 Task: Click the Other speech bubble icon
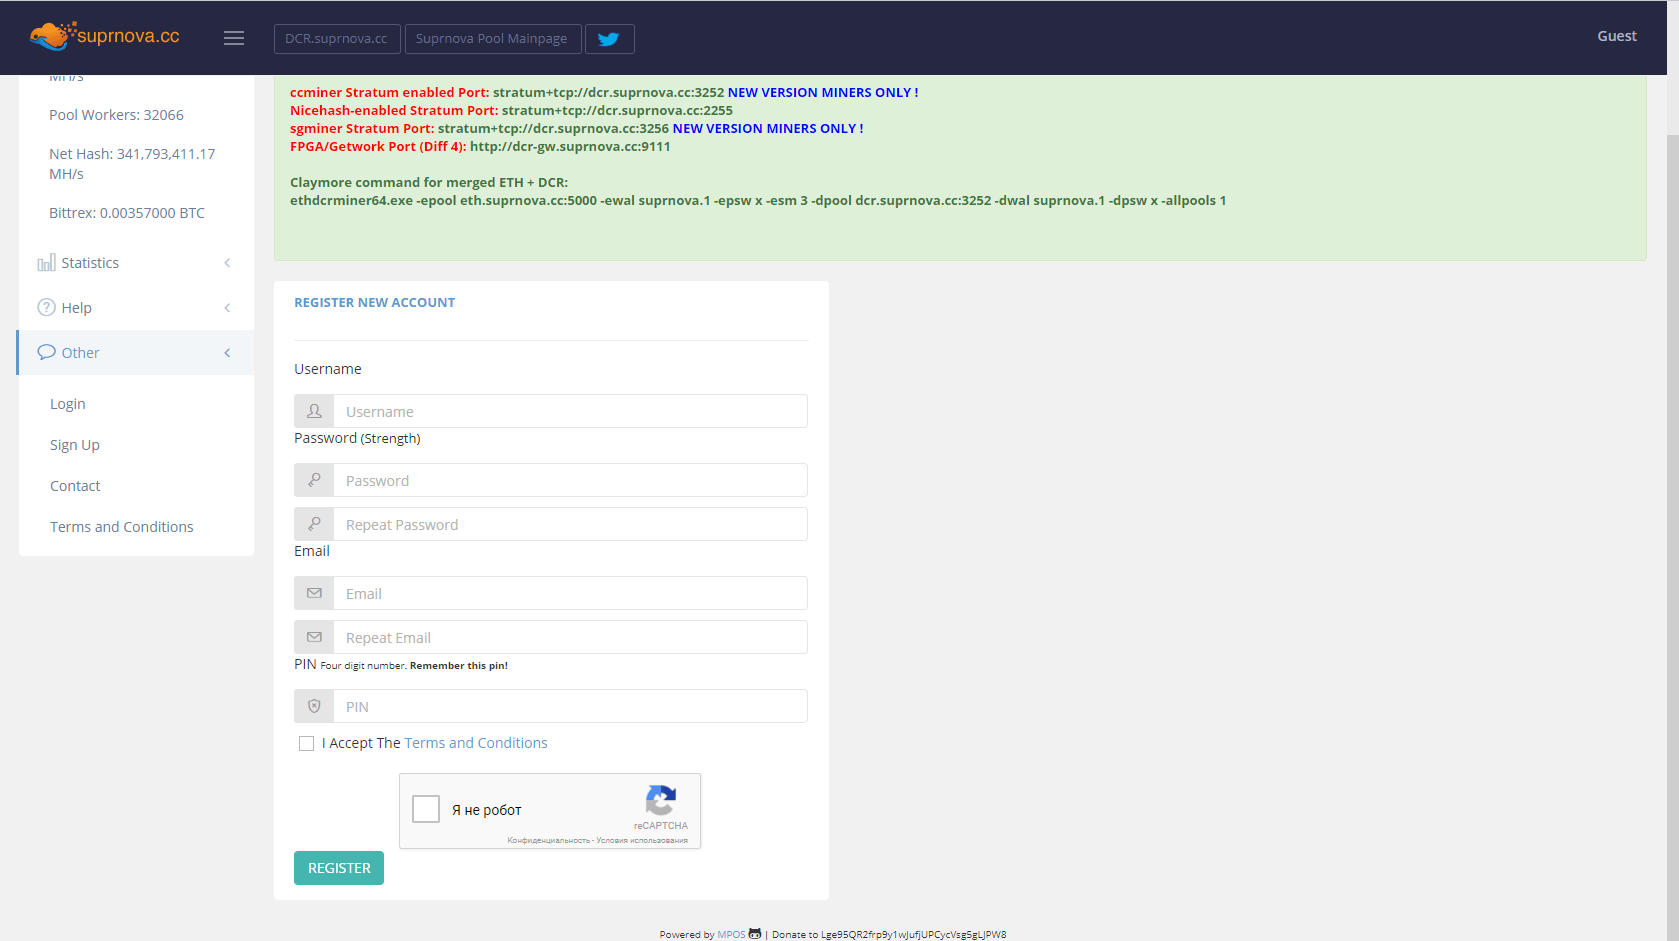[x=46, y=352]
